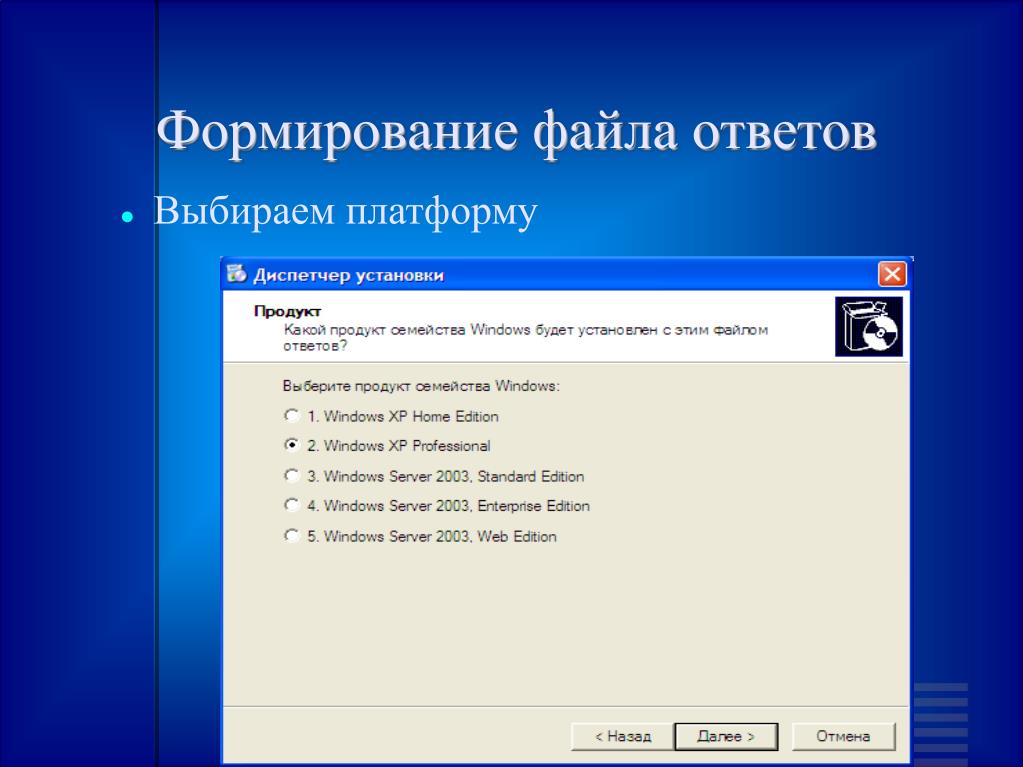The image size is (1023, 767).
Task: Click the Выберите продукт семейства Windows label
Action: [x=421, y=386]
